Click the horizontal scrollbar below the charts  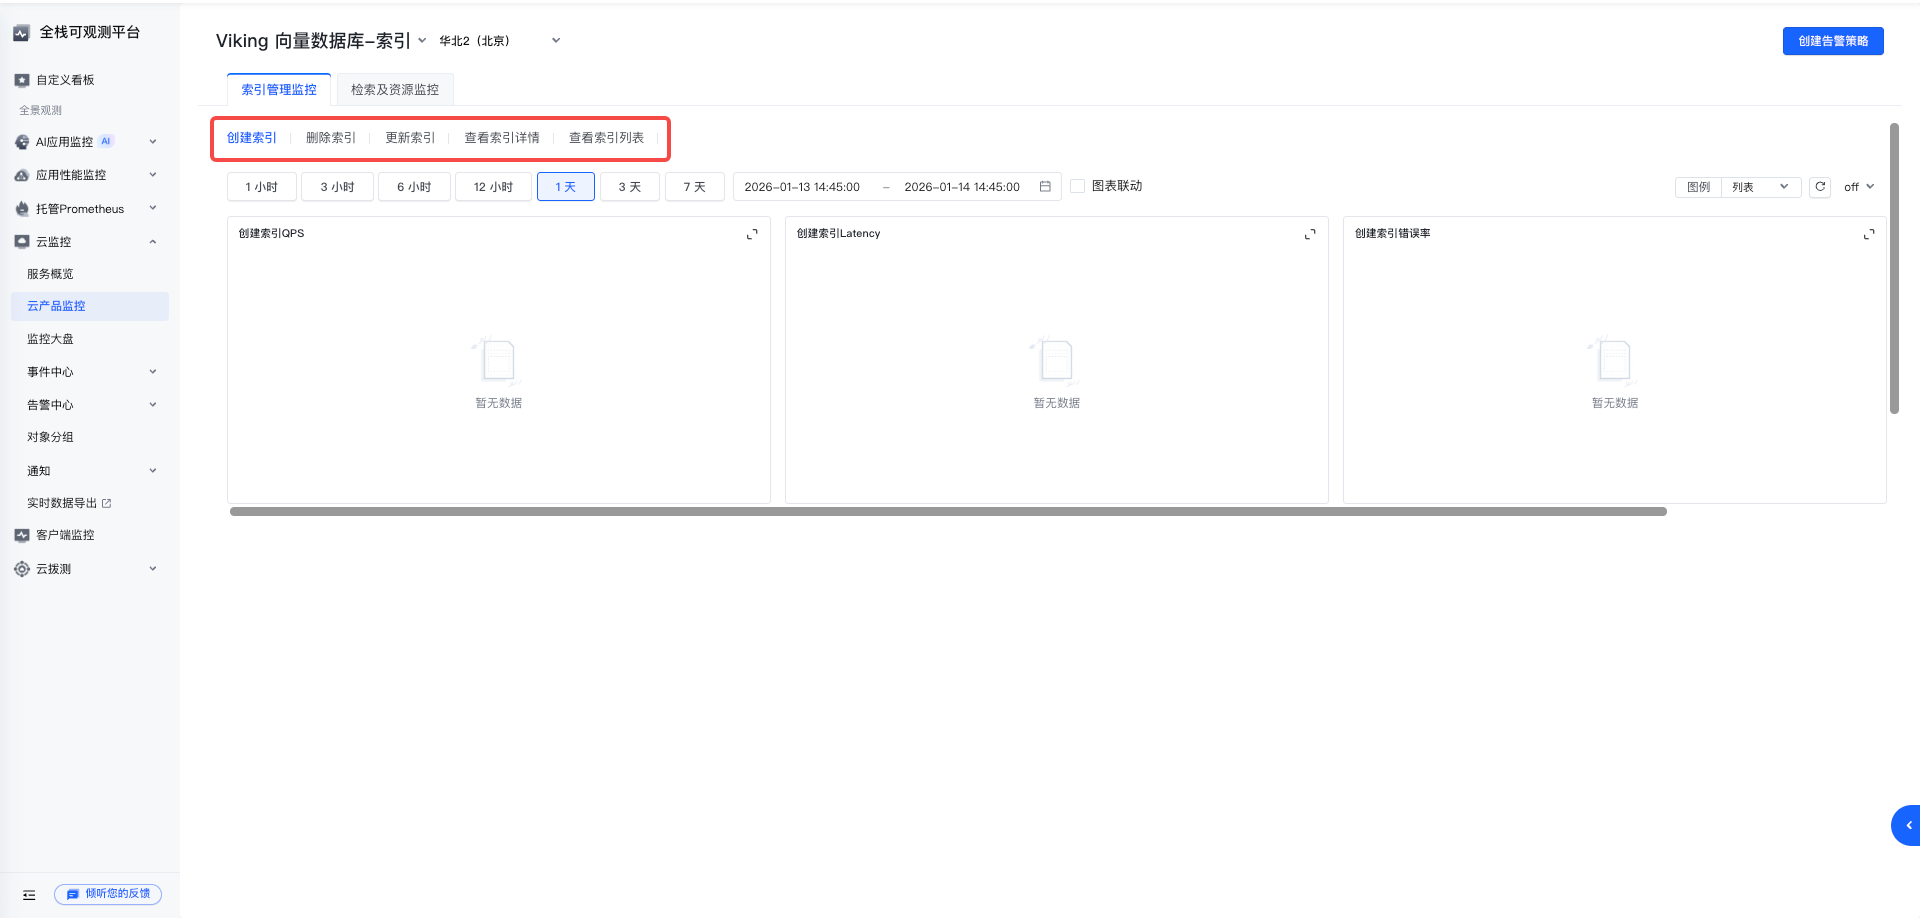[948, 511]
